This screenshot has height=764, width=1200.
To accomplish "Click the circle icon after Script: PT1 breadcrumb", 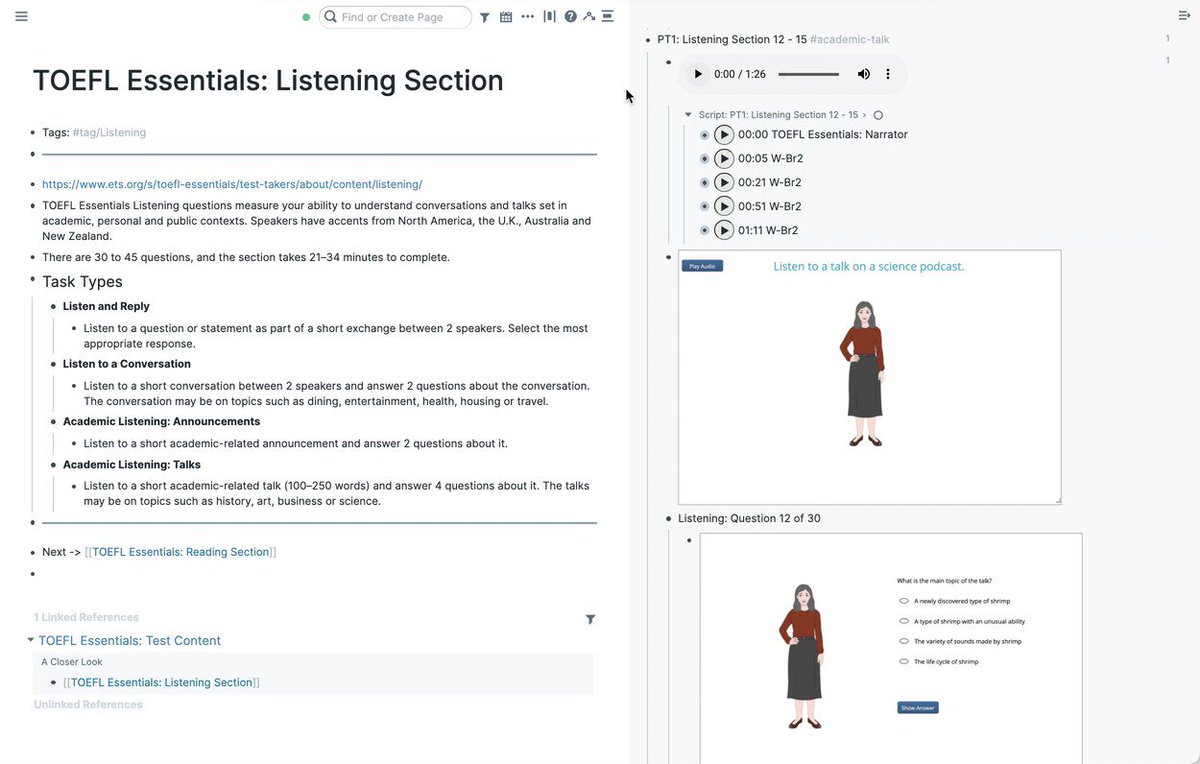I will [x=878, y=115].
